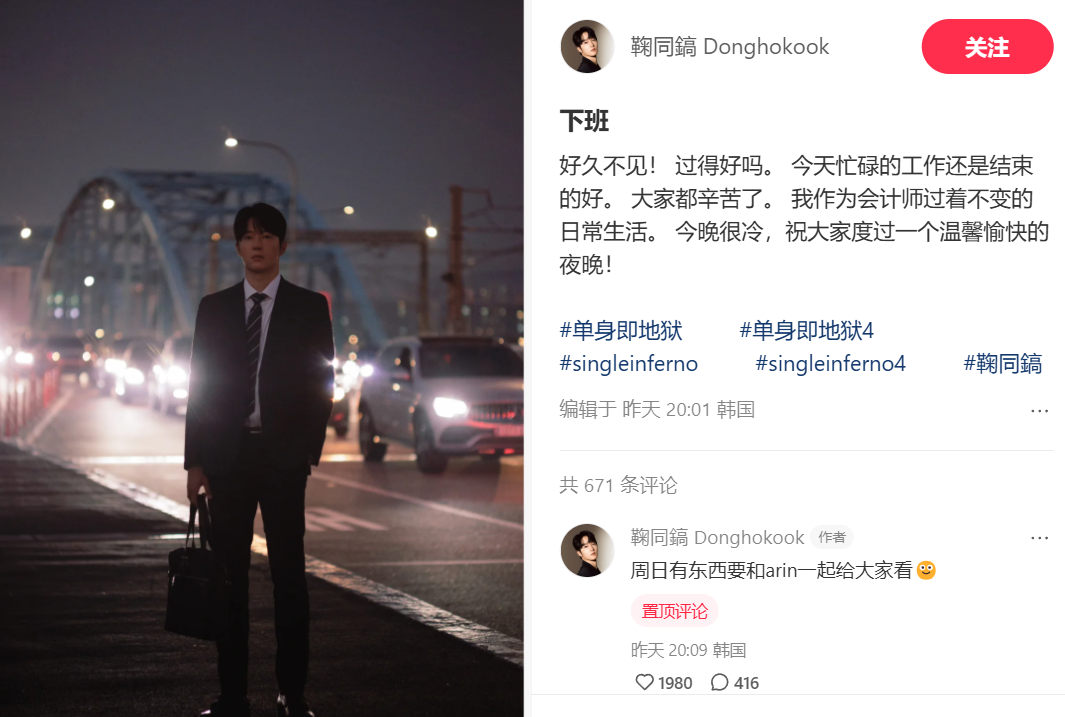Viewport: 1065px width, 717px height.
Task: Click the 共 671 条评论 comments header
Action: tap(618, 485)
